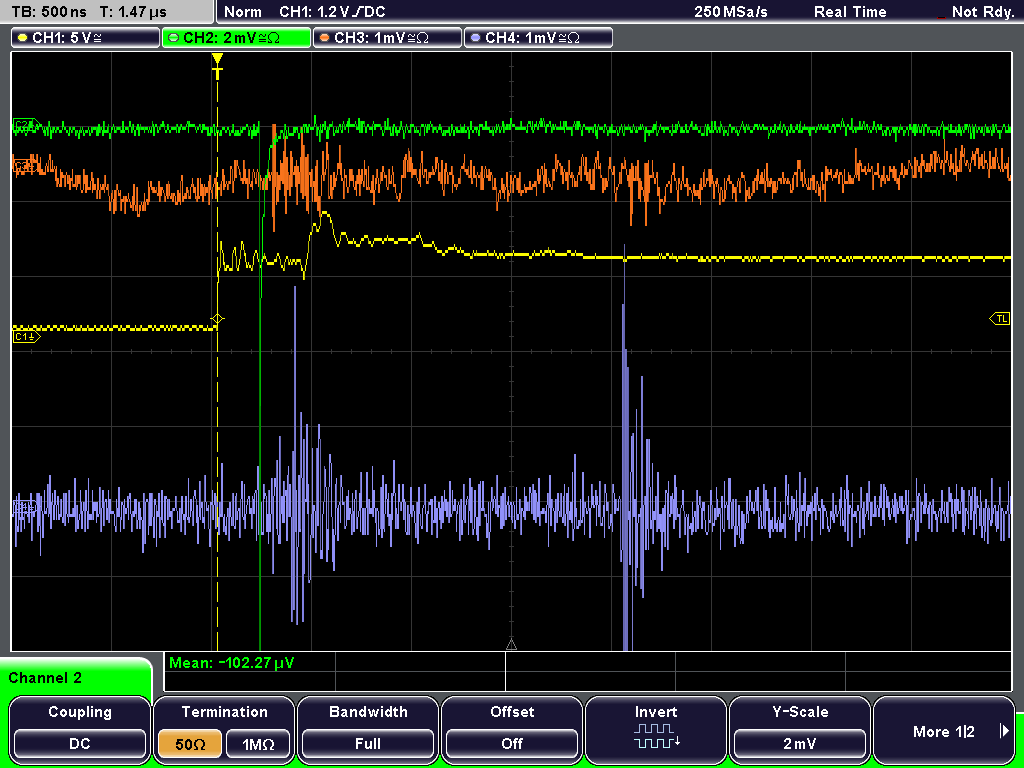Open Y-Scale 2 mV setting

click(x=799, y=728)
